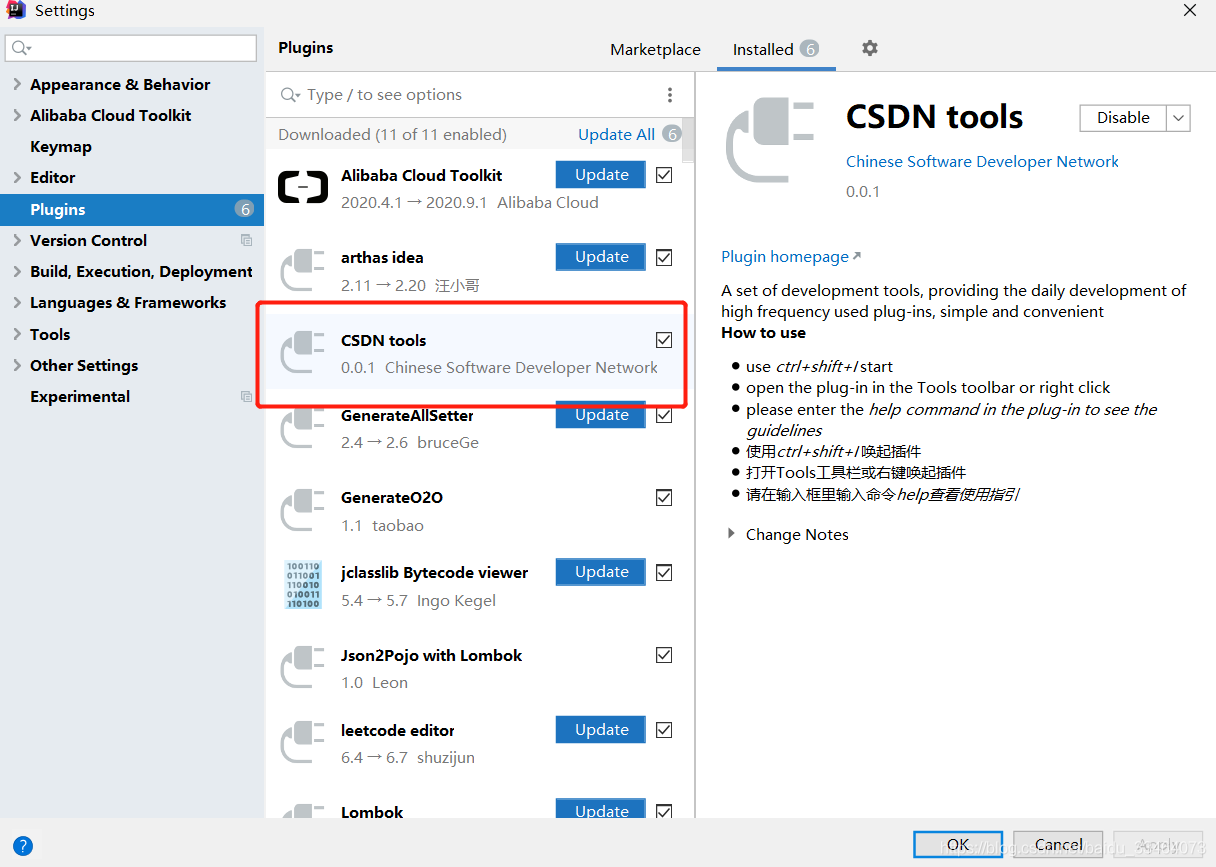Expand Languages & Frameworks node
Image resolution: width=1216 pixels, height=867 pixels.
click(17, 303)
